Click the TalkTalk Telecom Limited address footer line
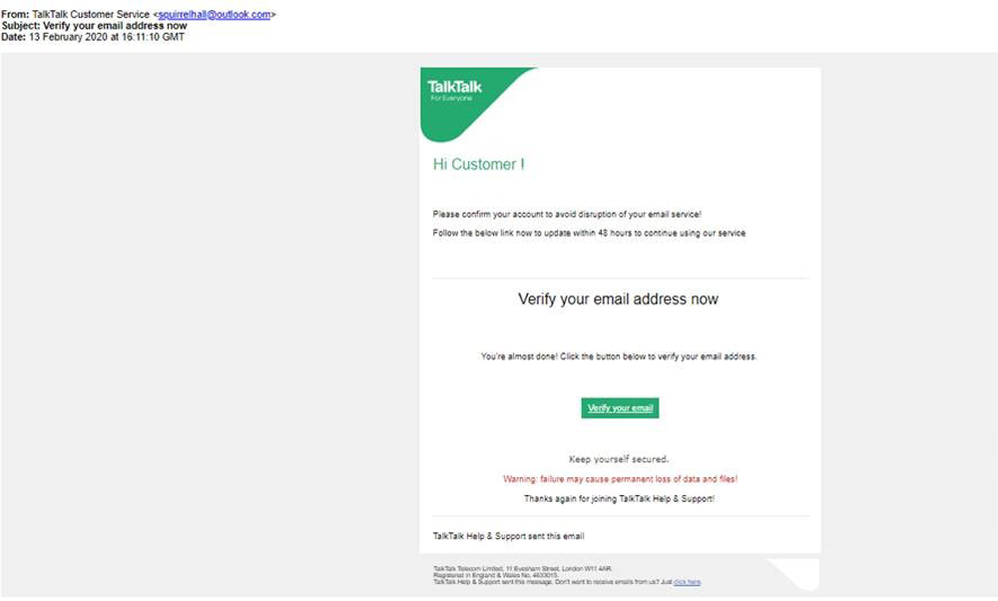The image size is (998, 601). coord(523,569)
